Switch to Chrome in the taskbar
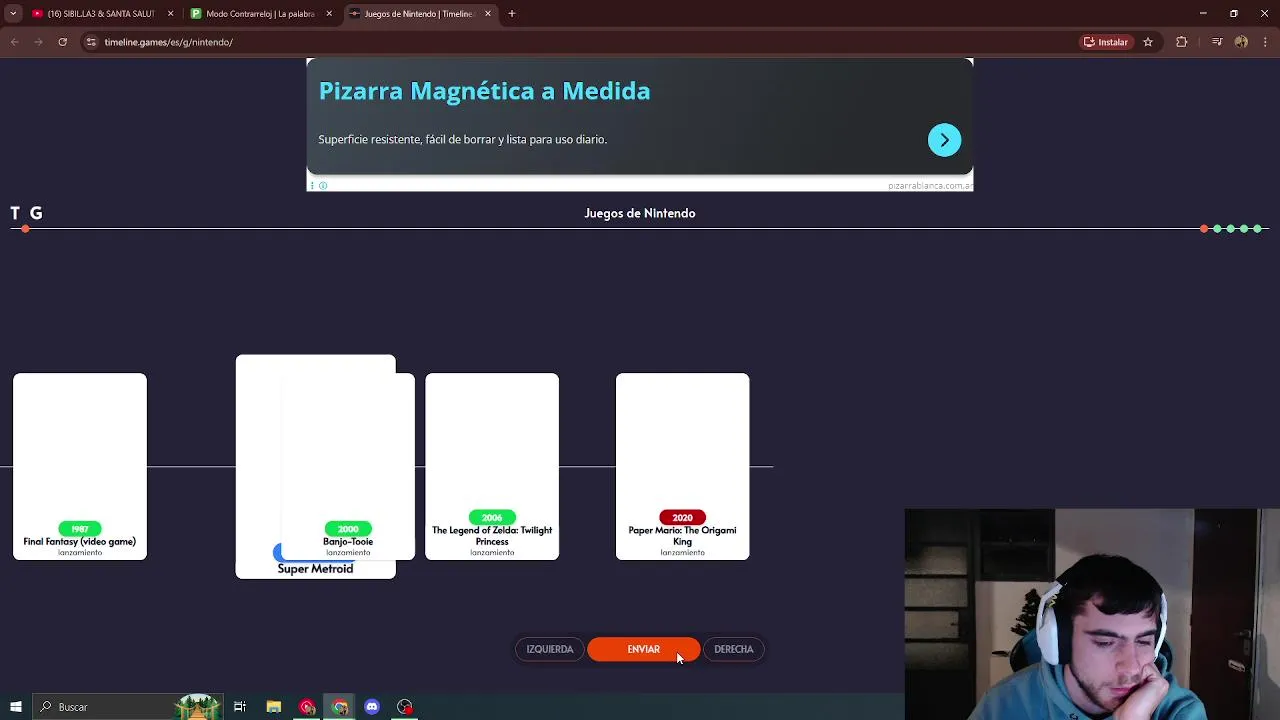 [x=340, y=707]
